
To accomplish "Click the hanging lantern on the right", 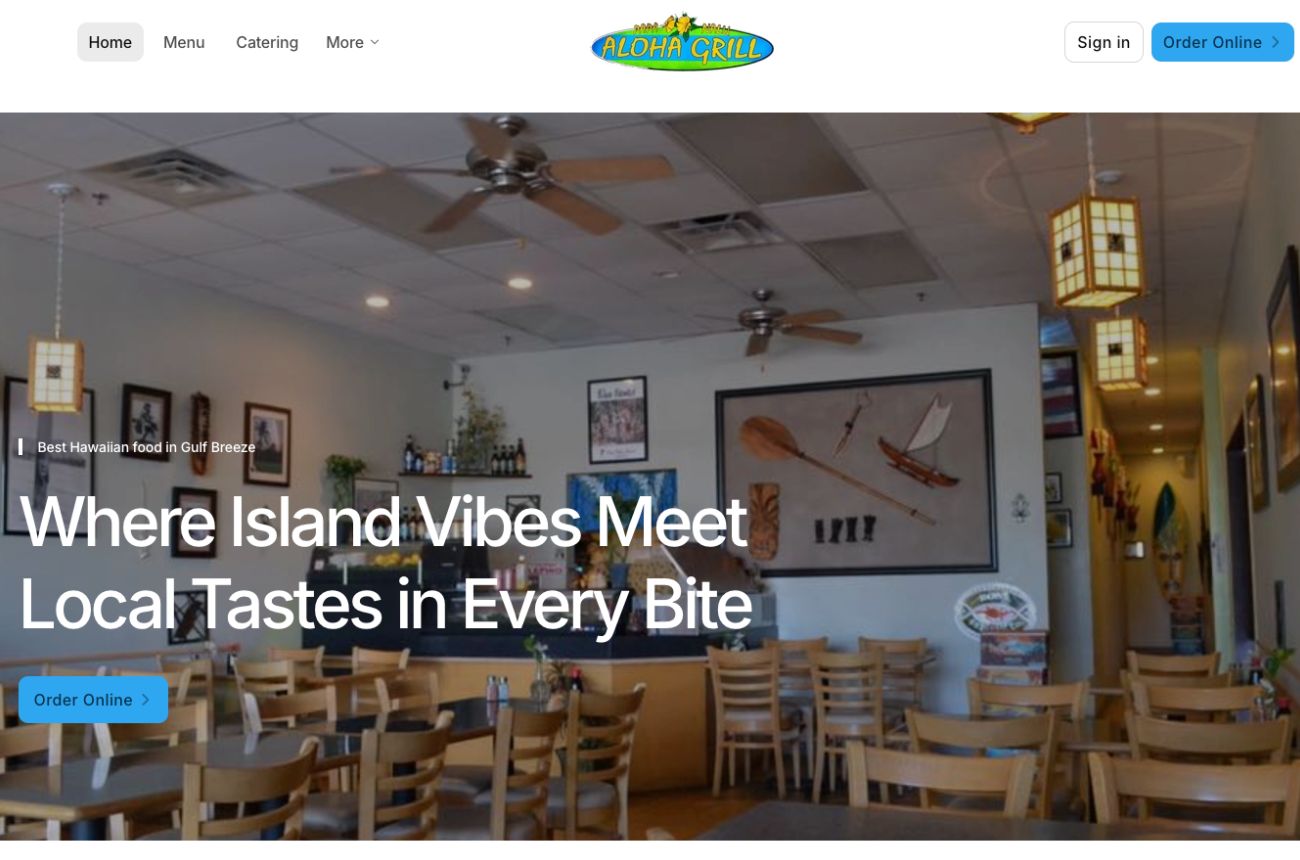I will (x=1097, y=248).
